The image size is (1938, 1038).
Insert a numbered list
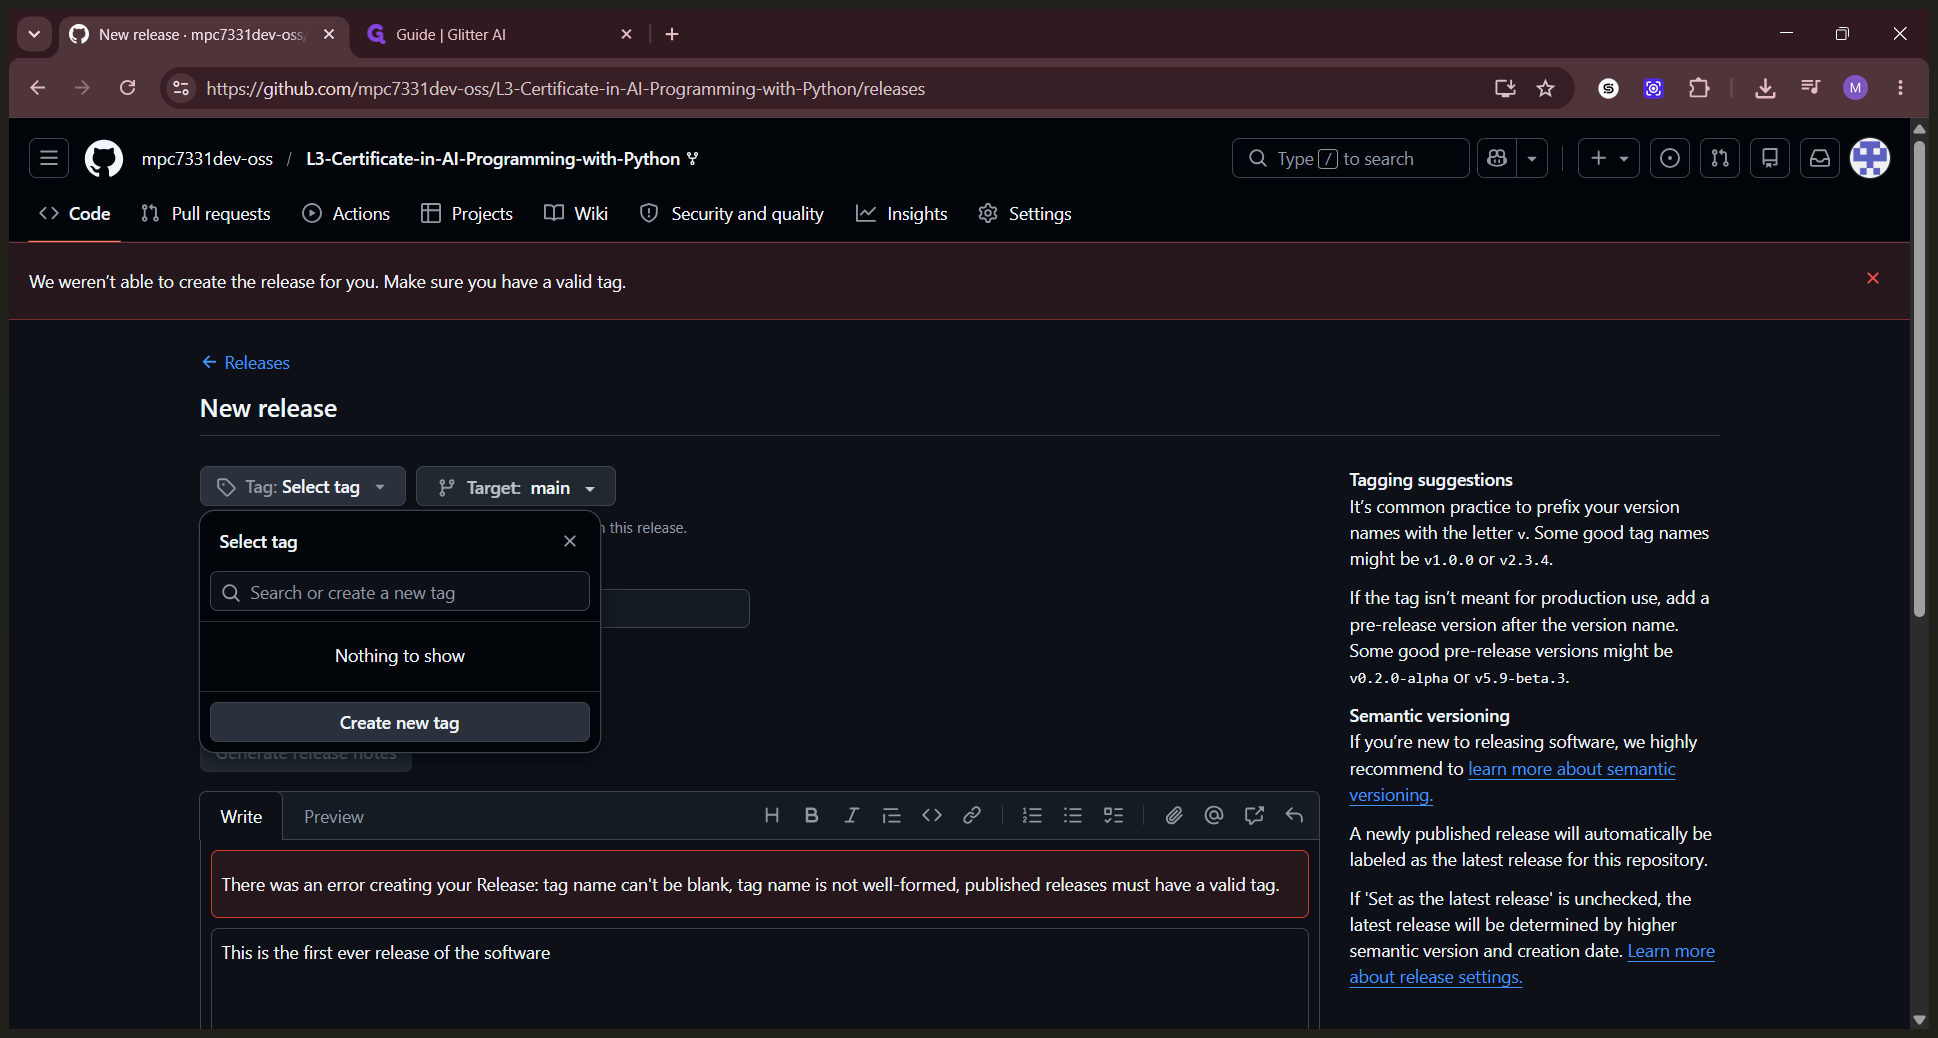click(x=1033, y=816)
